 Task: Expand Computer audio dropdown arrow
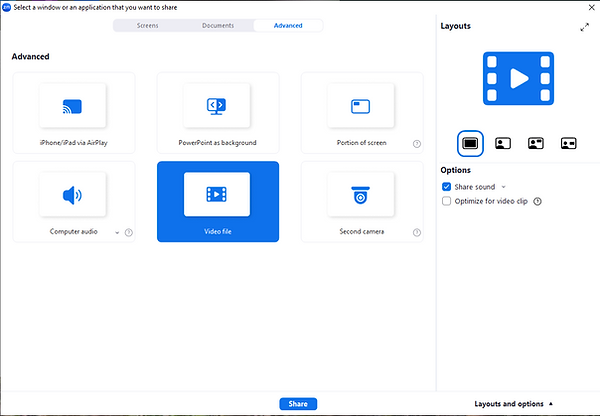point(117,232)
